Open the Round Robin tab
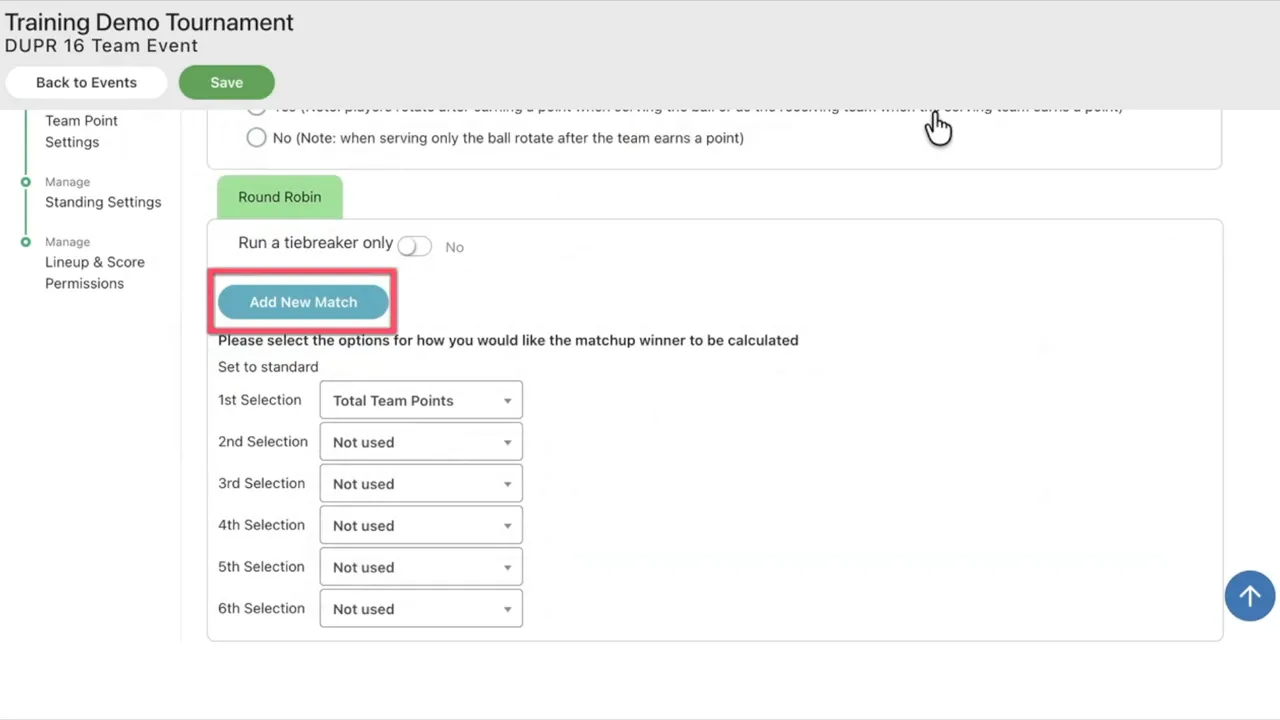Viewport: 1280px width, 720px height. (x=280, y=197)
